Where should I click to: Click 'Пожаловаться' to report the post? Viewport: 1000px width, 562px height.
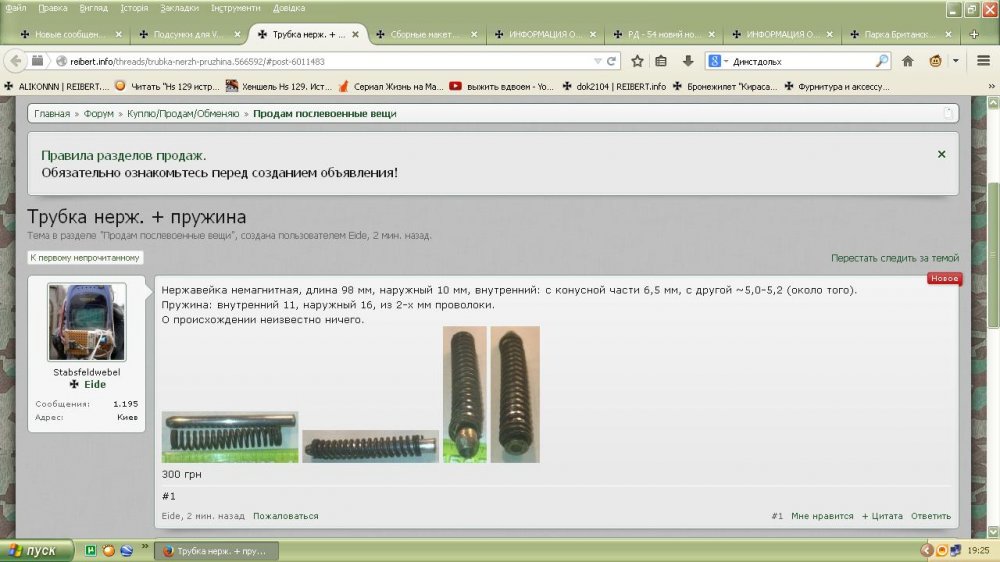point(286,515)
